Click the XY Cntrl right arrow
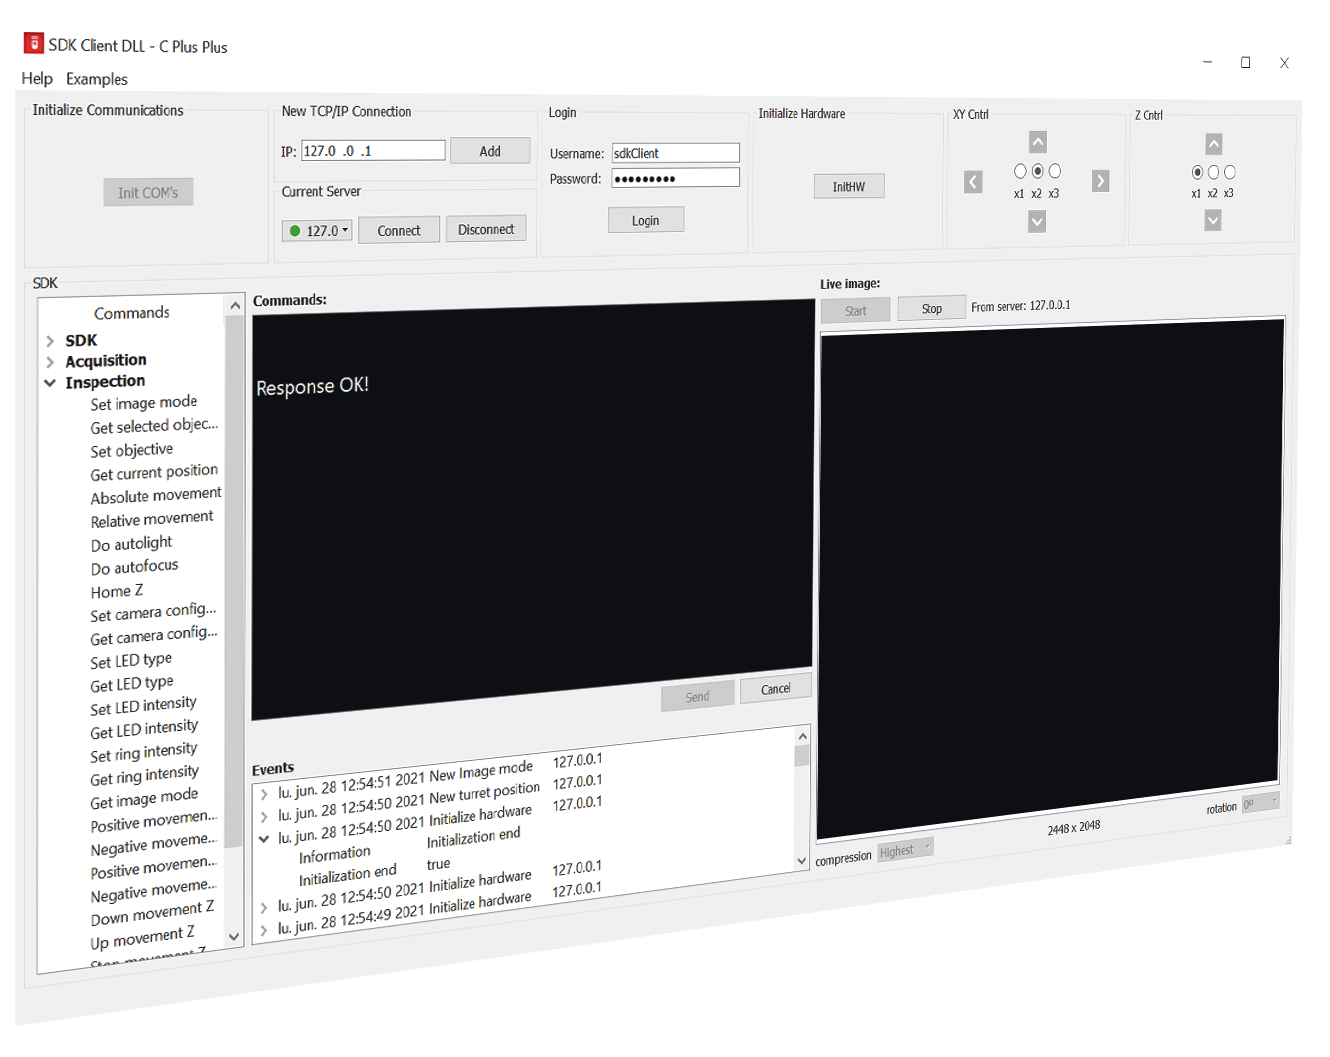This screenshot has height=1057, width=1330. tap(1100, 181)
